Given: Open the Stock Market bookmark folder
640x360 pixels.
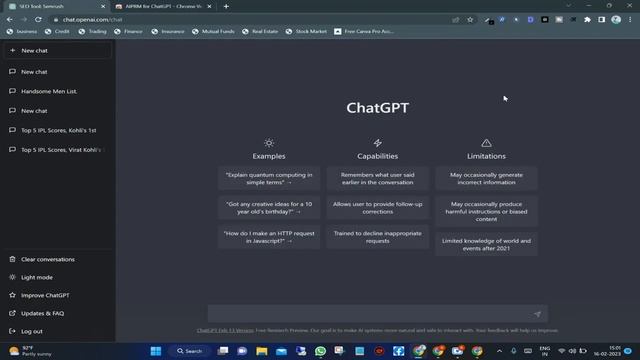Looking at the screenshot, I should tap(306, 31).
